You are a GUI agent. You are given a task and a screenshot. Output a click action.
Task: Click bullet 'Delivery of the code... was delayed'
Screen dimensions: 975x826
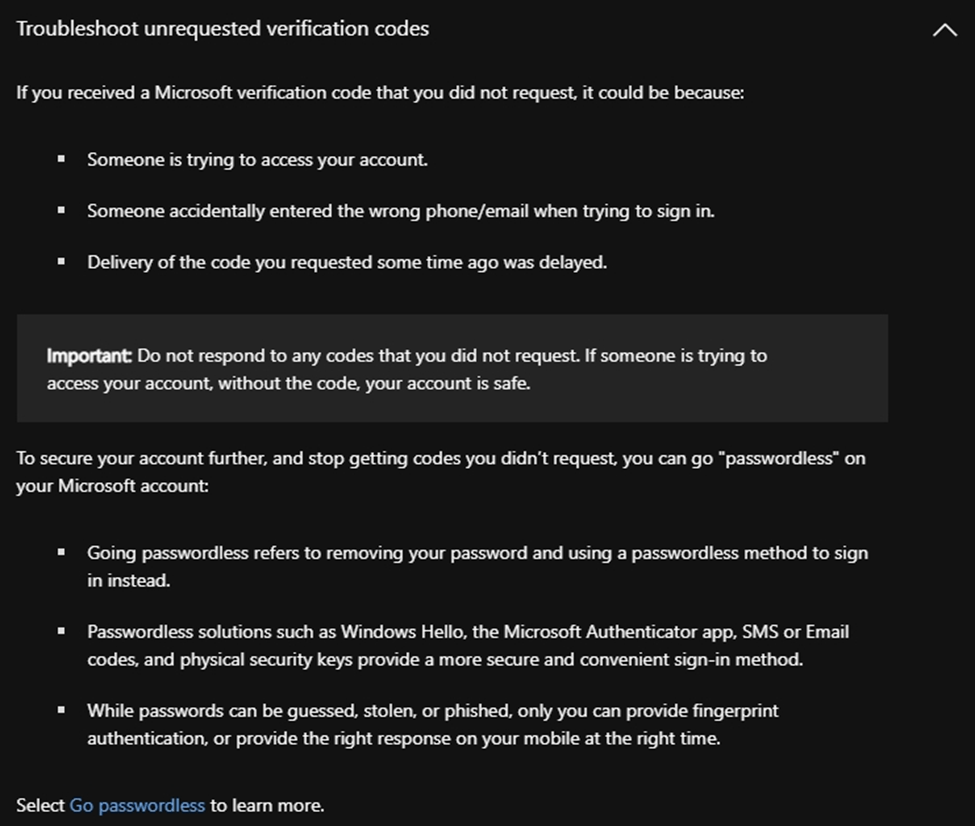pyautogui.click(x=347, y=262)
